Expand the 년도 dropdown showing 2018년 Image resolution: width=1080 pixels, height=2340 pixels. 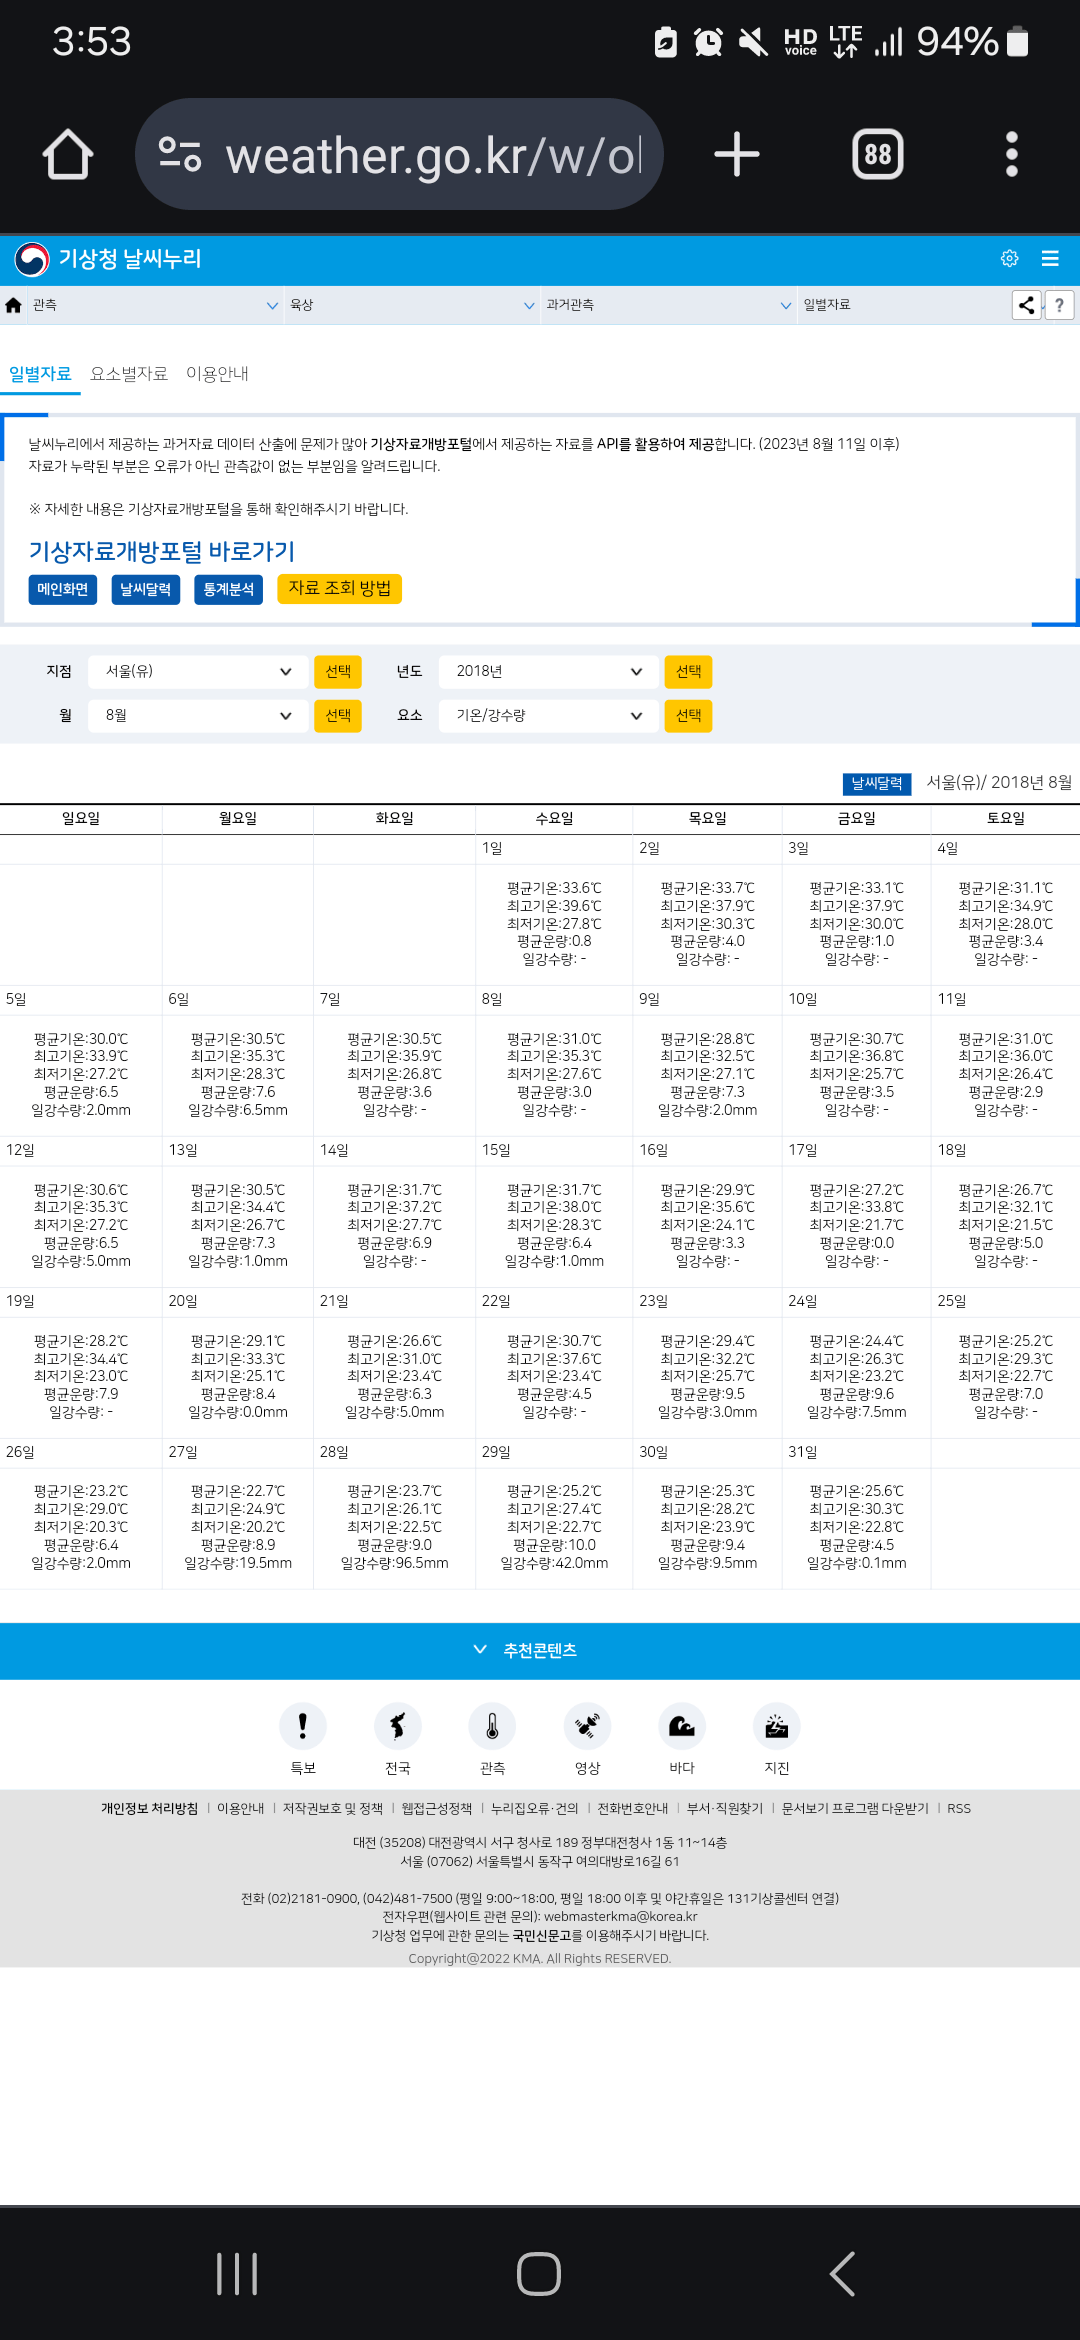coord(547,672)
